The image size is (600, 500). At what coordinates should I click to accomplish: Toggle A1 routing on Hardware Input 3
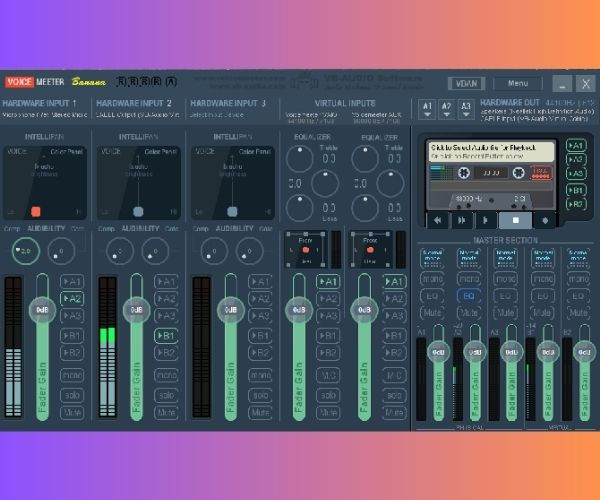[260, 282]
